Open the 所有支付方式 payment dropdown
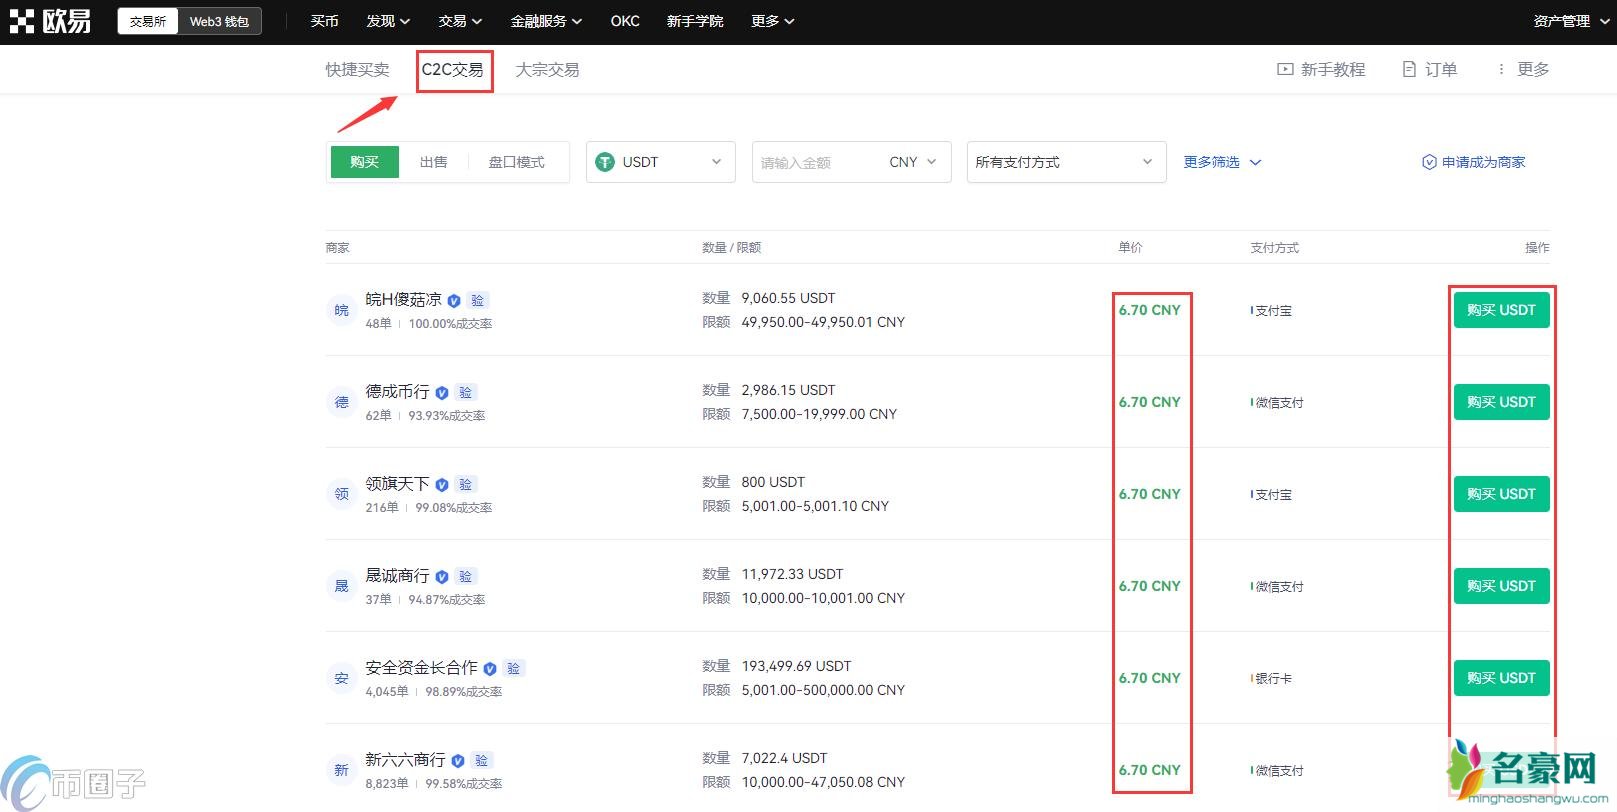The image size is (1617, 812). (1065, 162)
